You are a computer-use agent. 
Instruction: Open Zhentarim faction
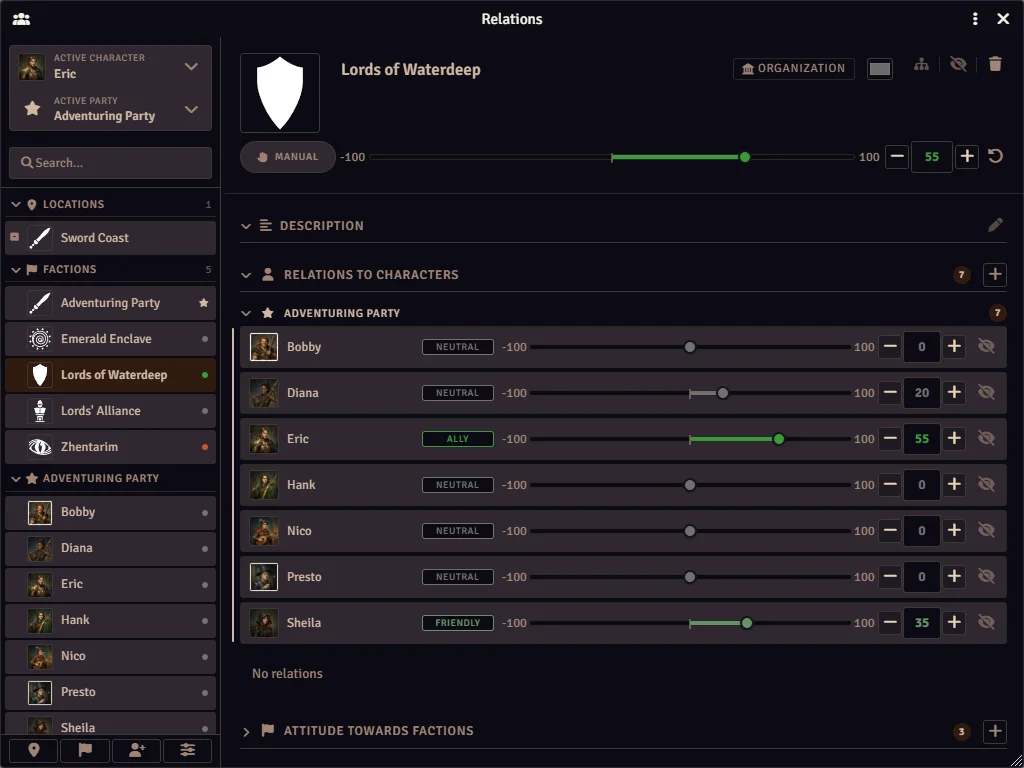click(x=110, y=447)
